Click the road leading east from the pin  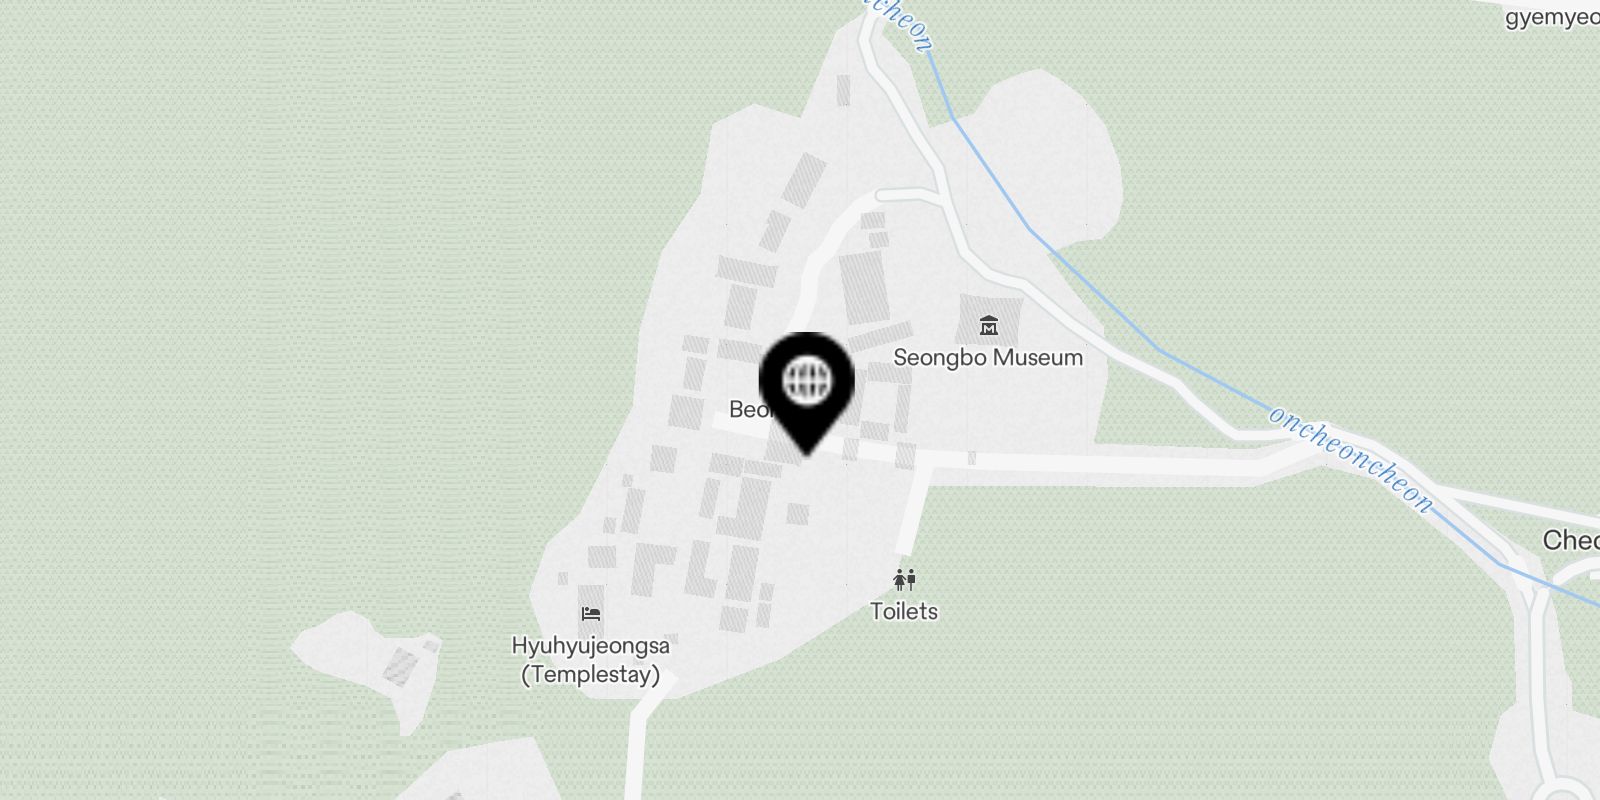(1100, 464)
